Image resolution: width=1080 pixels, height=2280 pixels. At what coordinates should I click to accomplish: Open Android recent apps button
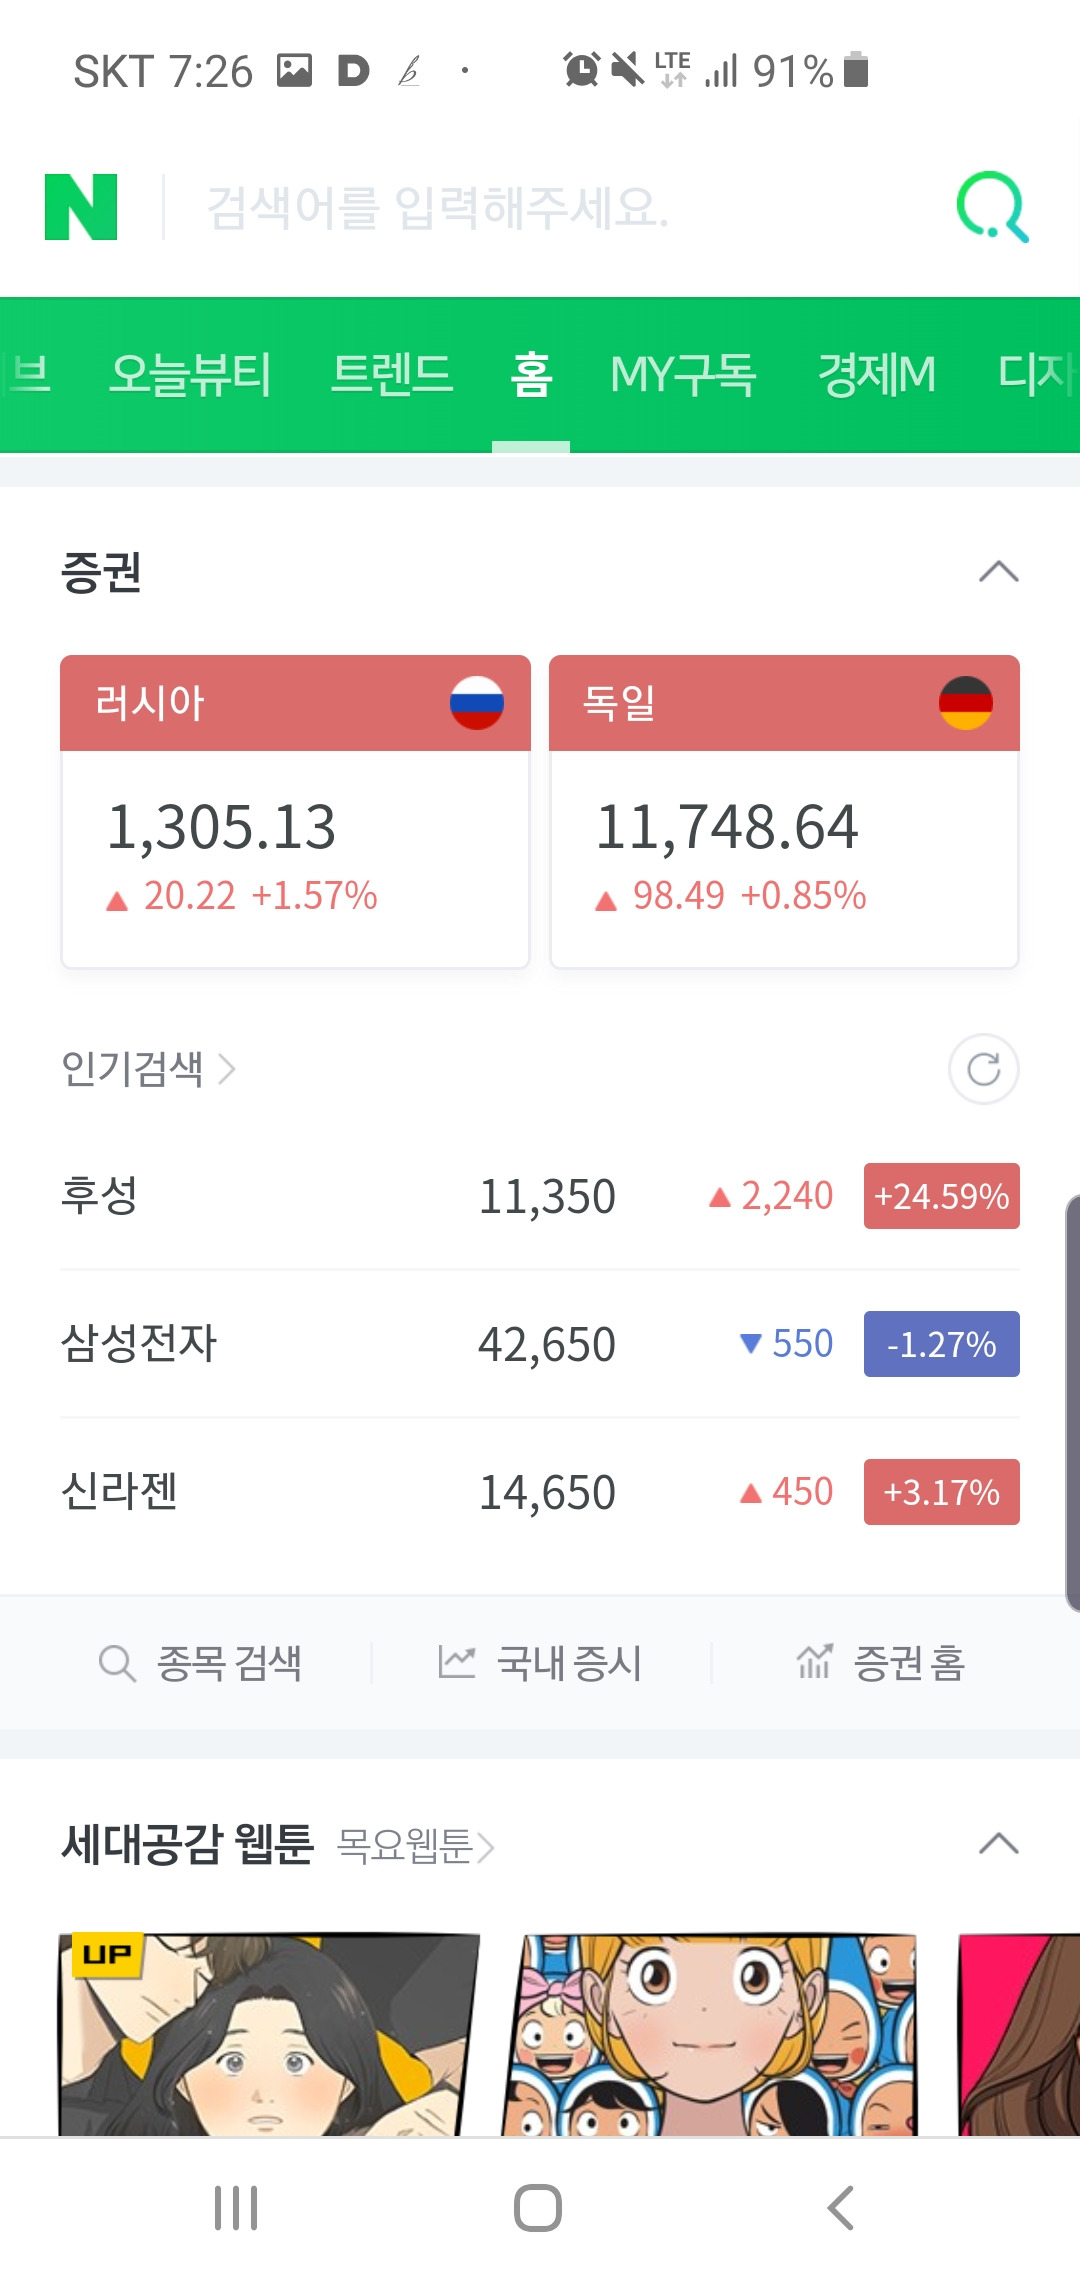pyautogui.click(x=237, y=2208)
